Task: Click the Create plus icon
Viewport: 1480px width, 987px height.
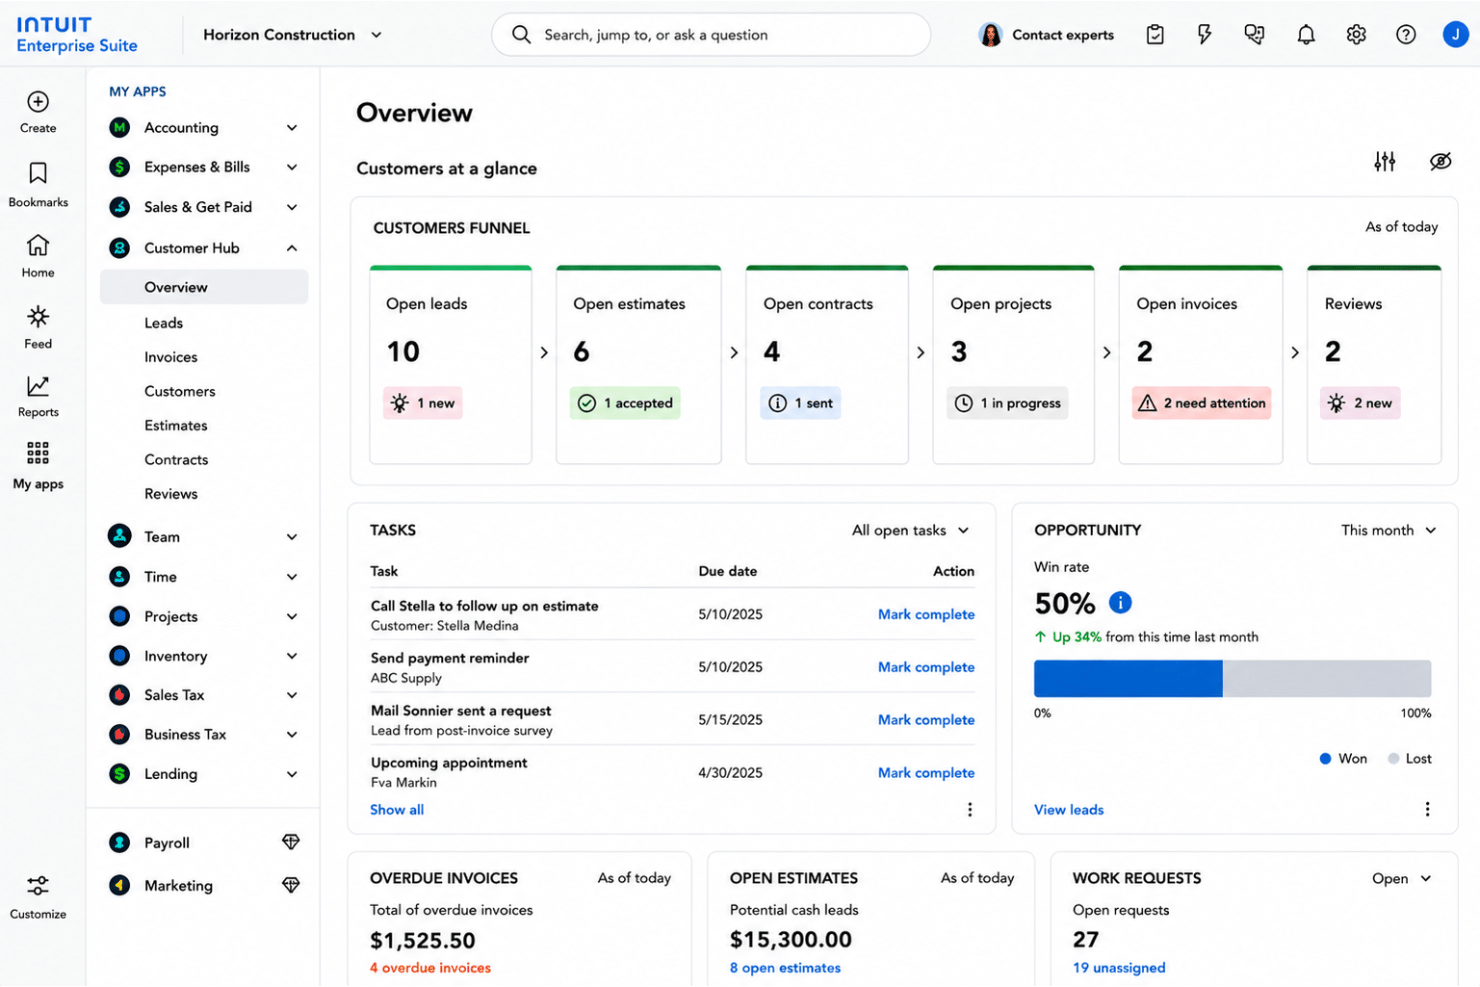Action: (x=38, y=102)
